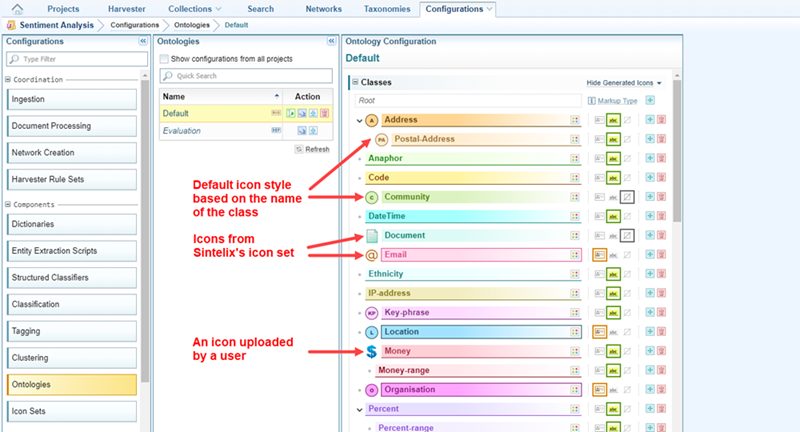This screenshot has width=800, height=432.
Task: Toggle the abc text markup for DateTime
Action: (x=613, y=216)
